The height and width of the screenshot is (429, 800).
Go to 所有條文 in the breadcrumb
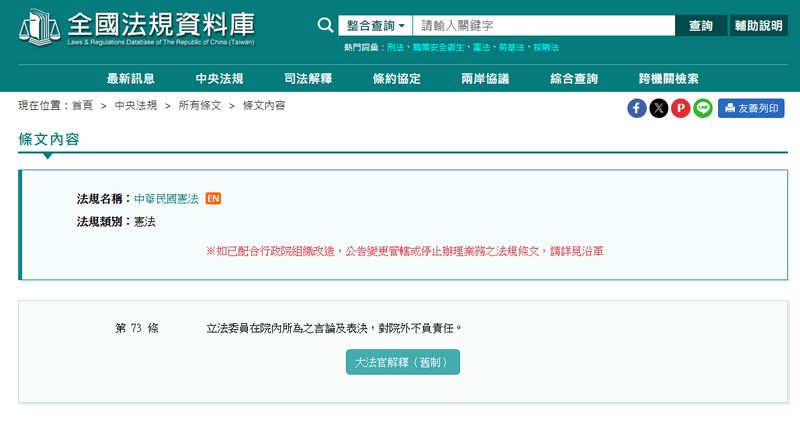[x=200, y=106]
